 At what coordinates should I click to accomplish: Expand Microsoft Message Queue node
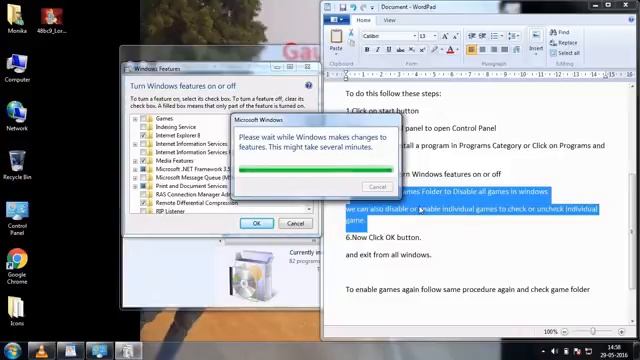(x=135, y=178)
